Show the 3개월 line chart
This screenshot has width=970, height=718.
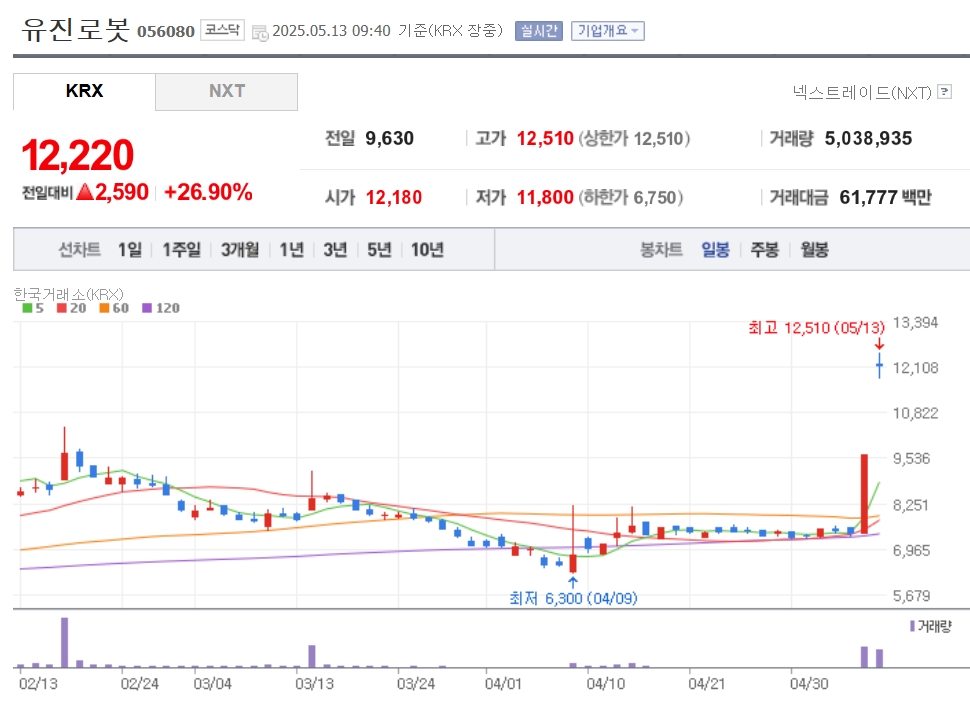coord(240,250)
